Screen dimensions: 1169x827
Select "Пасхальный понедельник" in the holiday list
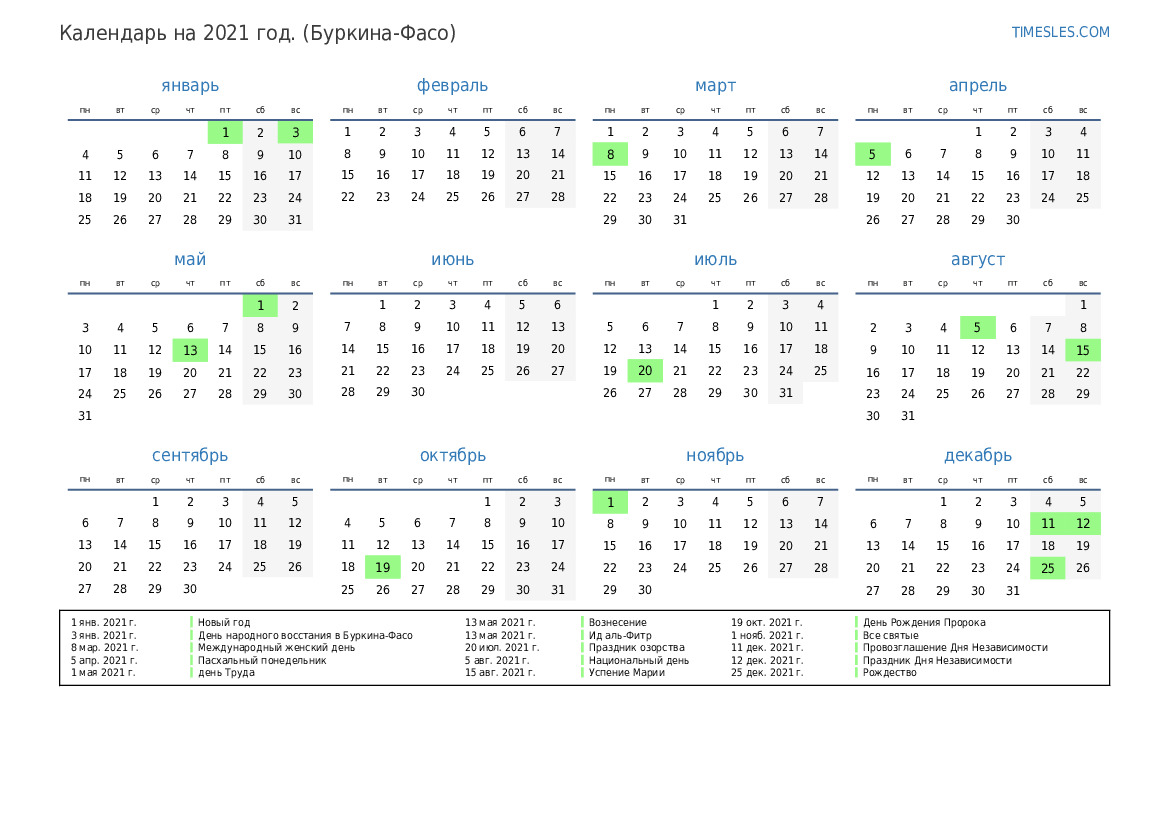tap(261, 660)
